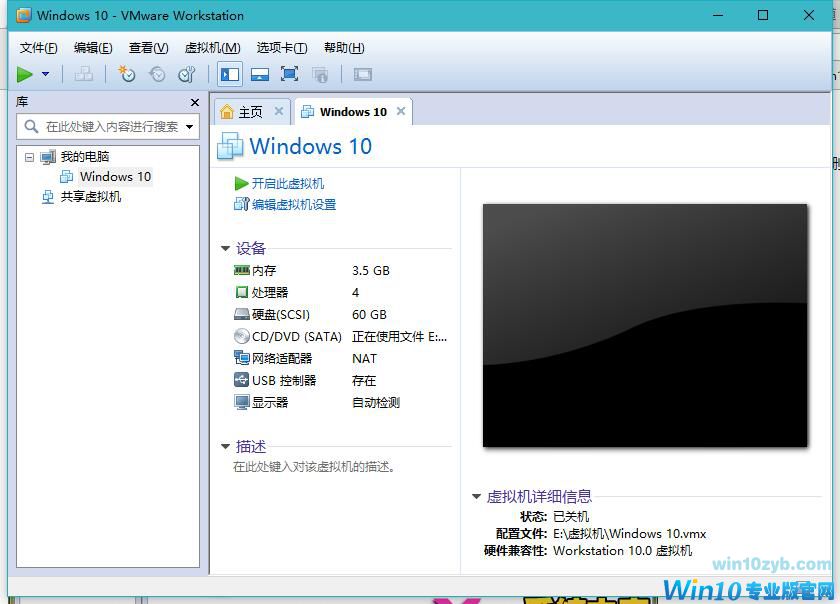Open the 虚拟机(M) menu
Screen dimensions: 840x604
click(212, 47)
